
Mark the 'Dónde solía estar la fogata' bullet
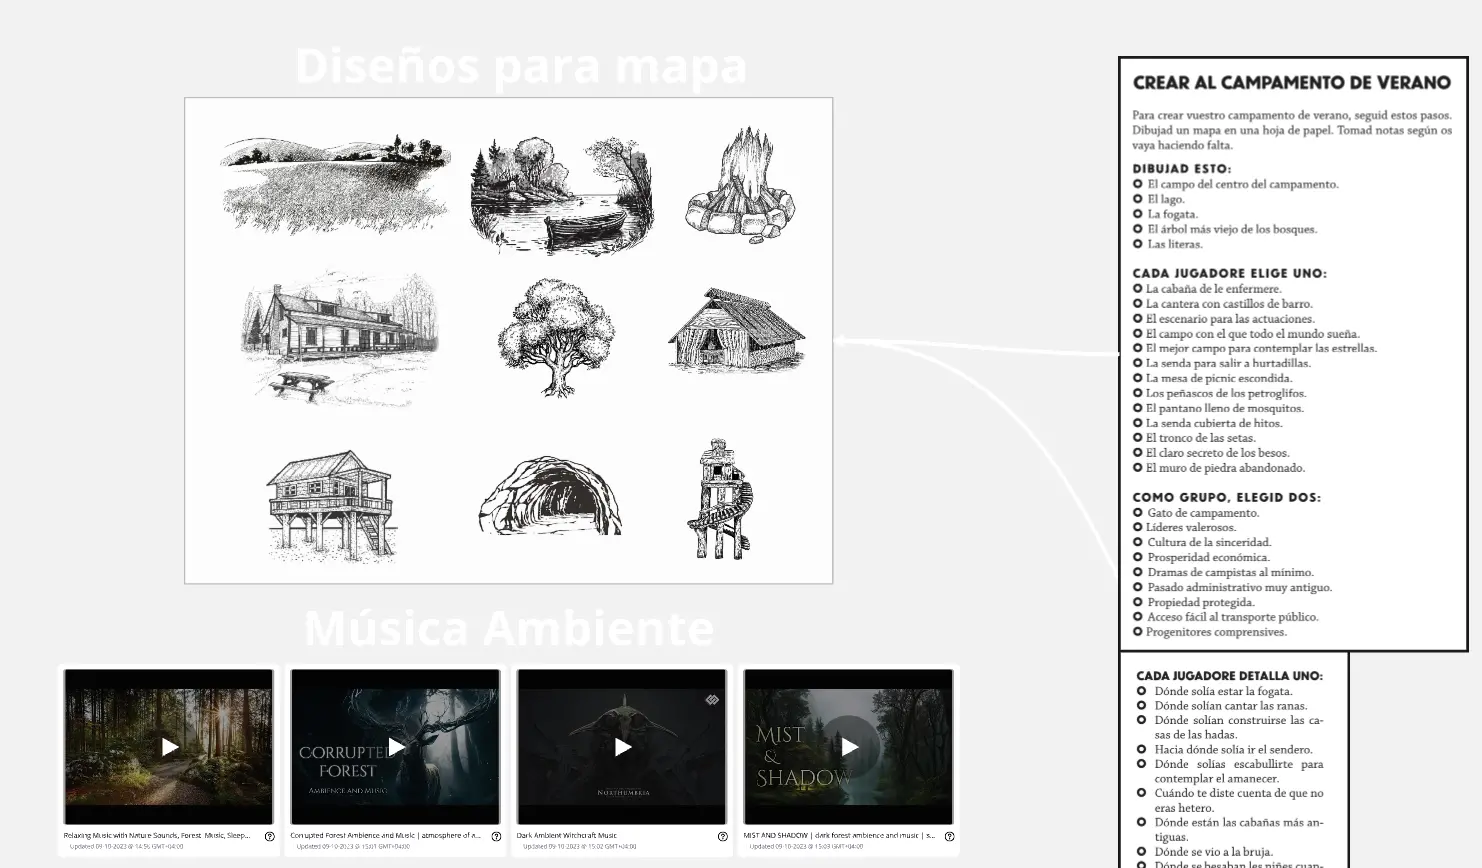point(1142,691)
